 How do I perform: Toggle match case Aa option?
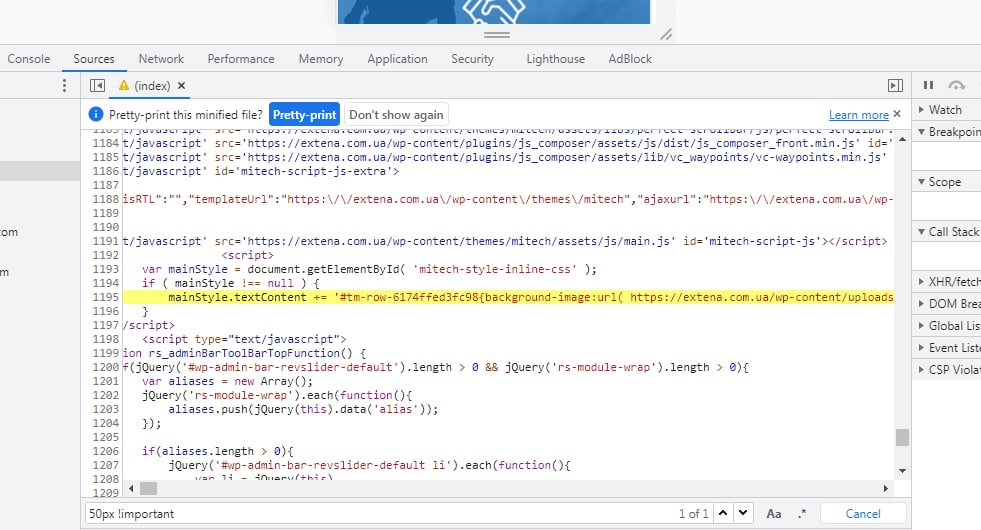point(774,514)
